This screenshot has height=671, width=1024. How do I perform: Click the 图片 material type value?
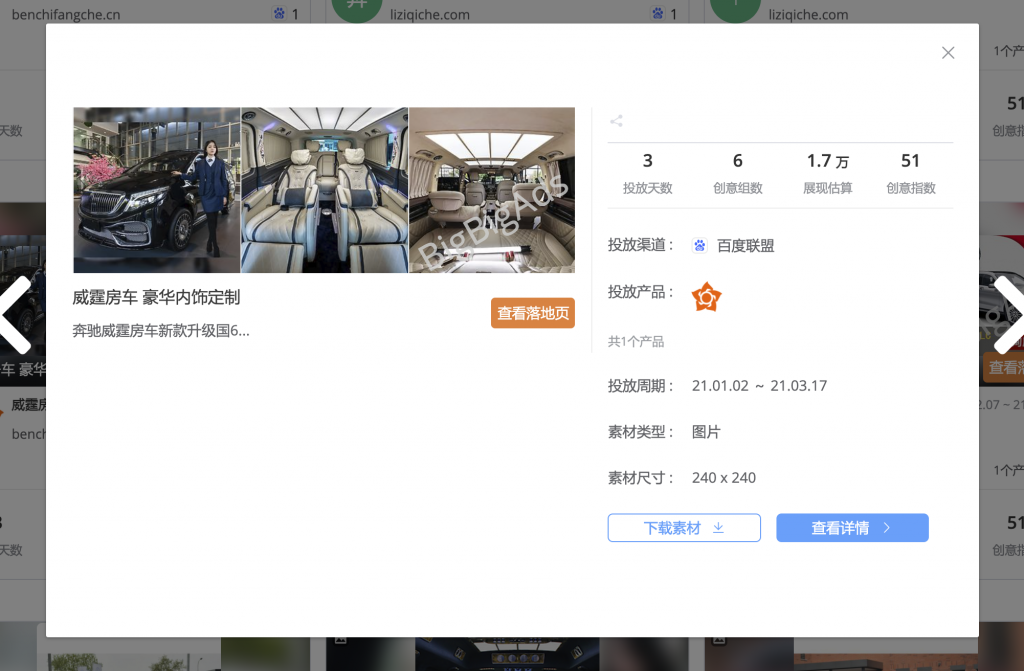706,432
